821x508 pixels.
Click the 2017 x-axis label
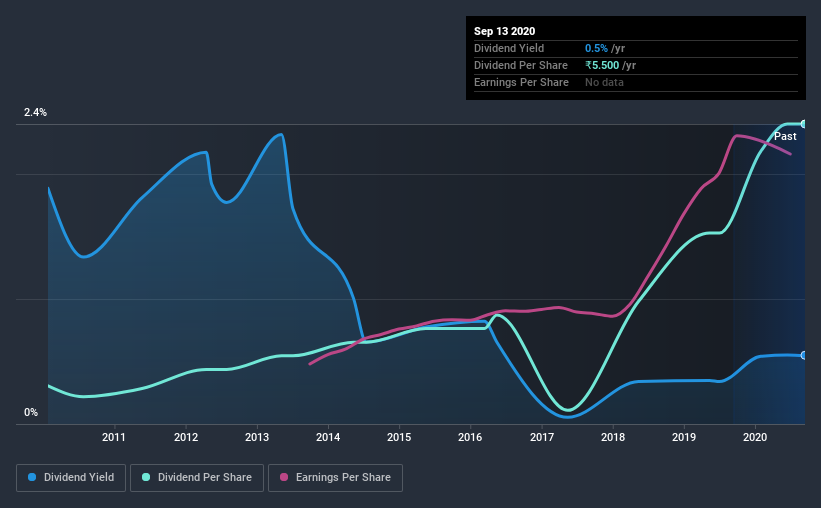pos(541,437)
